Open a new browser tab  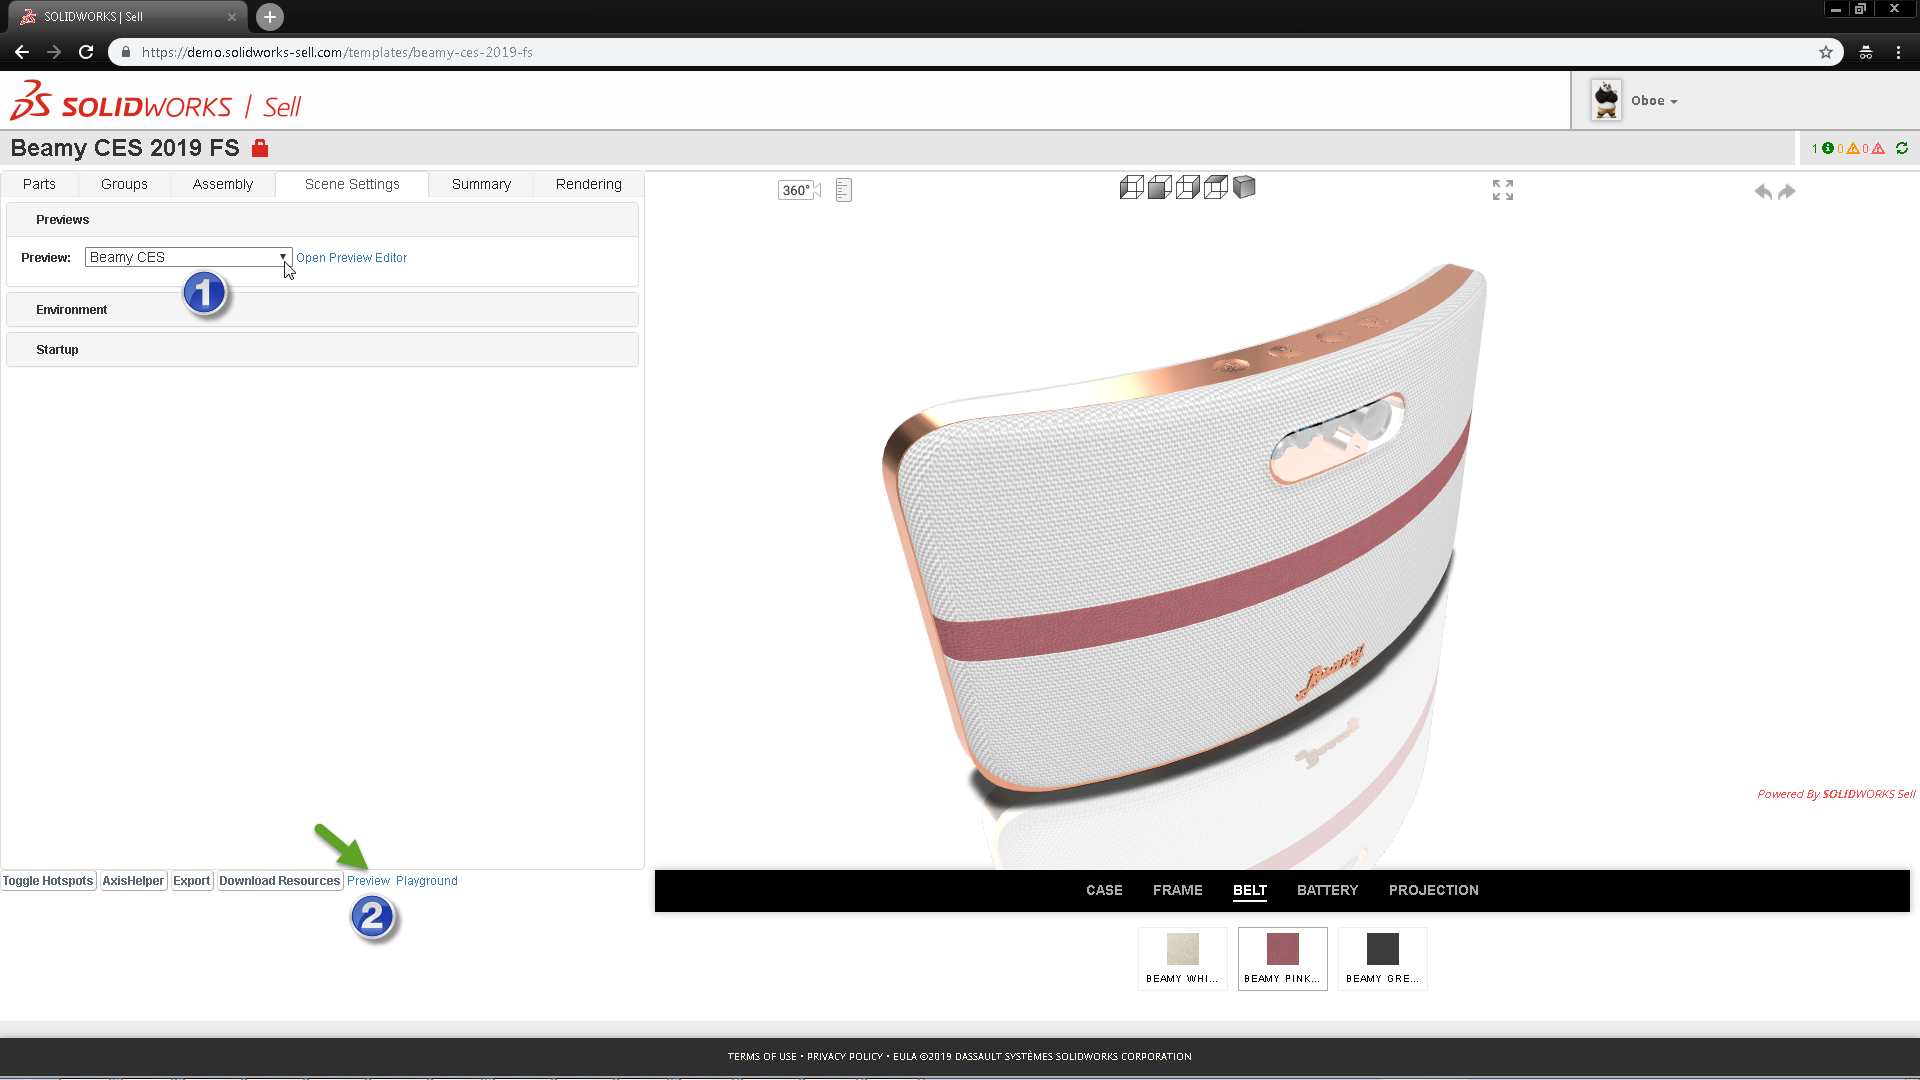pyautogui.click(x=270, y=17)
